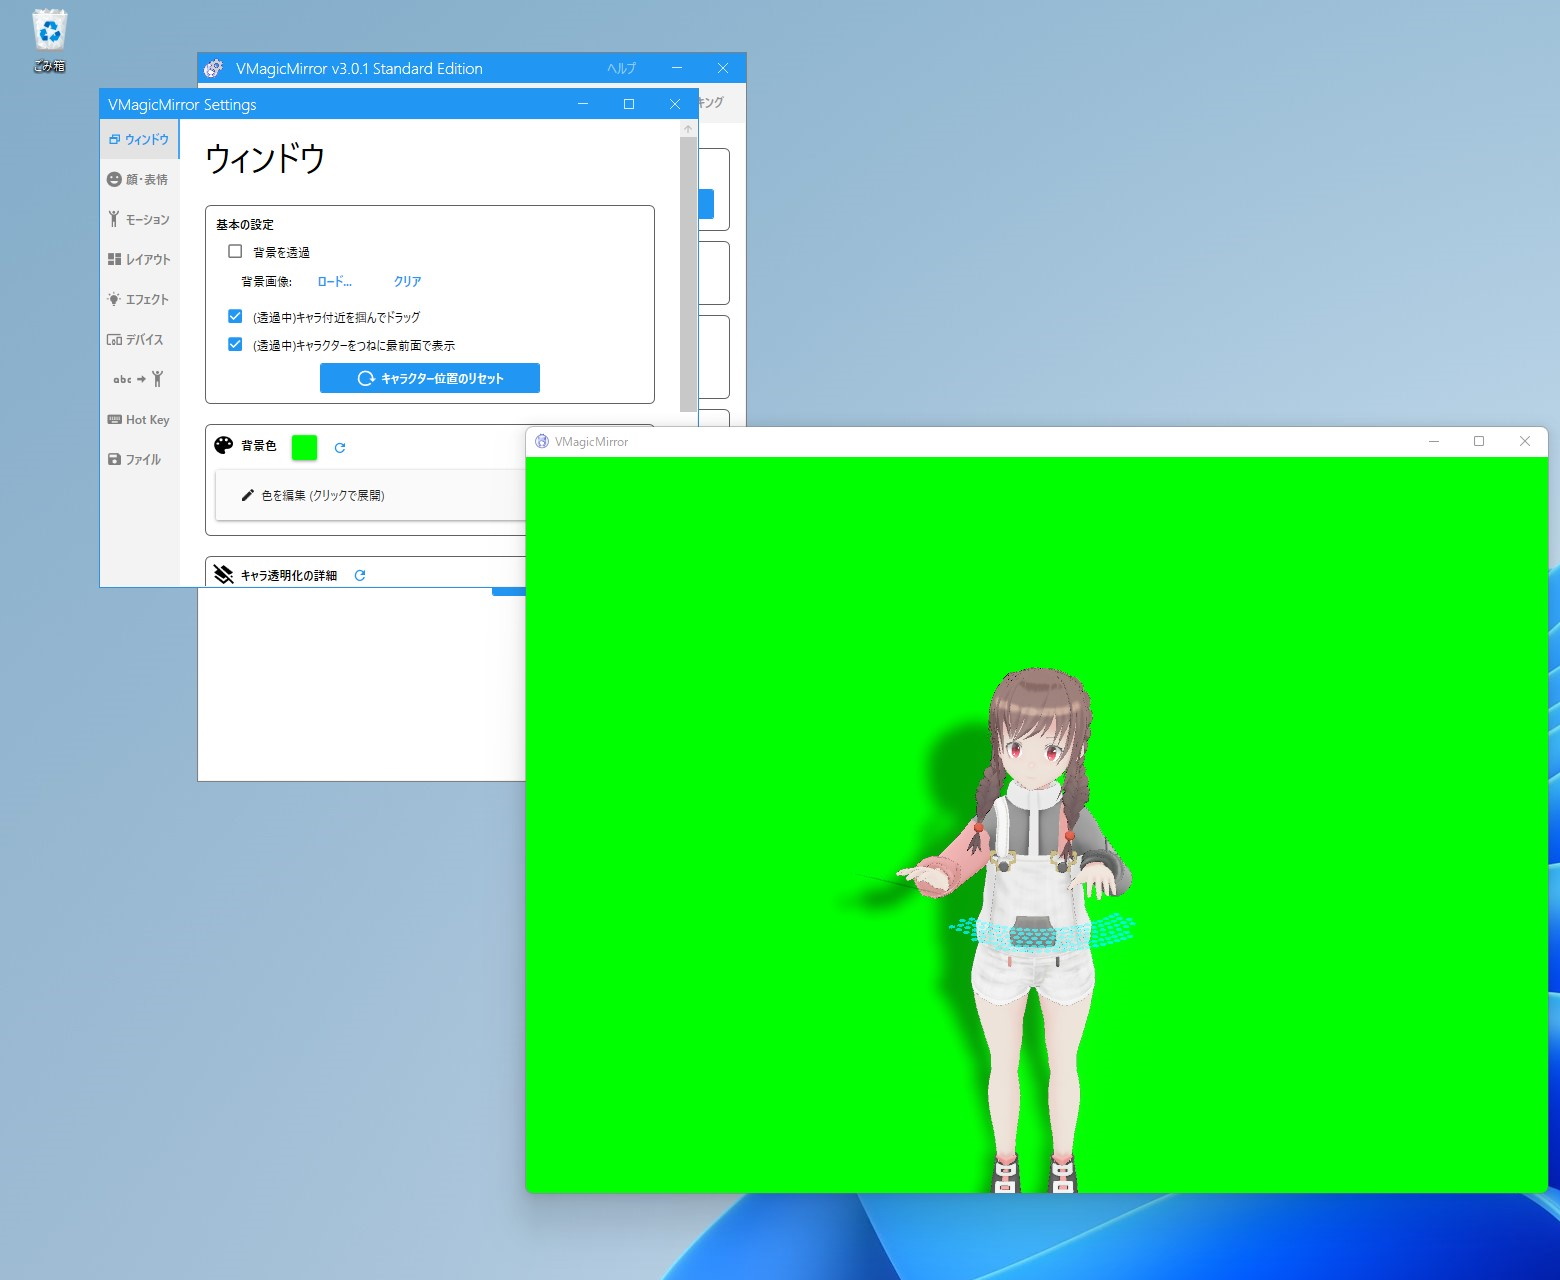Switch to the ウィンドウ tab
The height and width of the screenshot is (1280, 1560).
[139, 139]
